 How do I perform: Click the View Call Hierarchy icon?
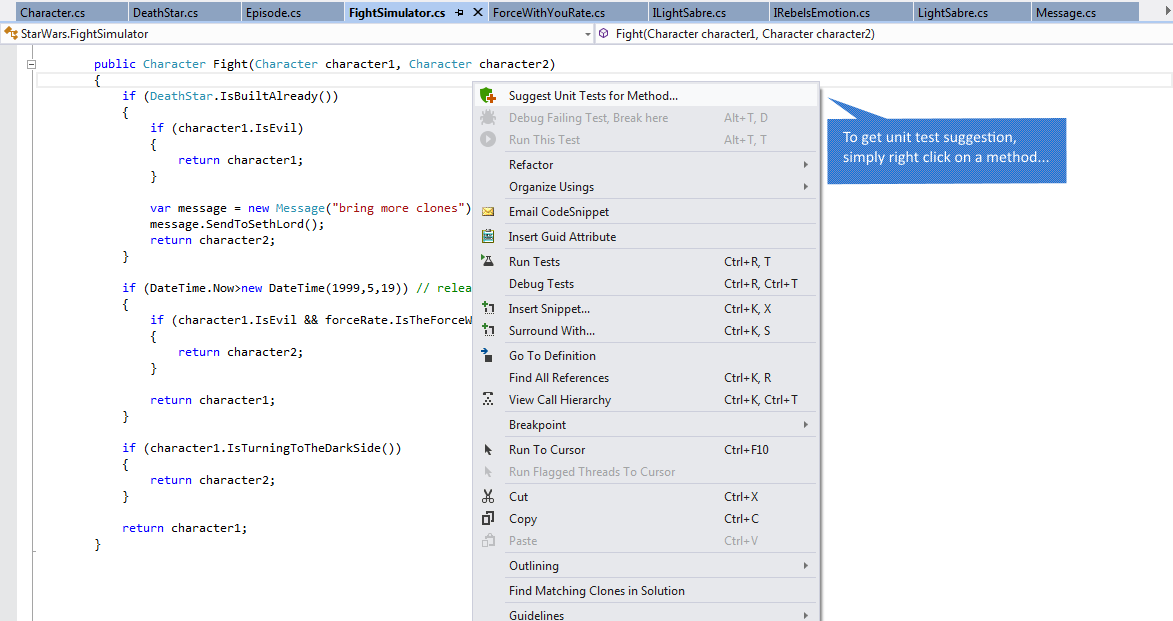488,399
